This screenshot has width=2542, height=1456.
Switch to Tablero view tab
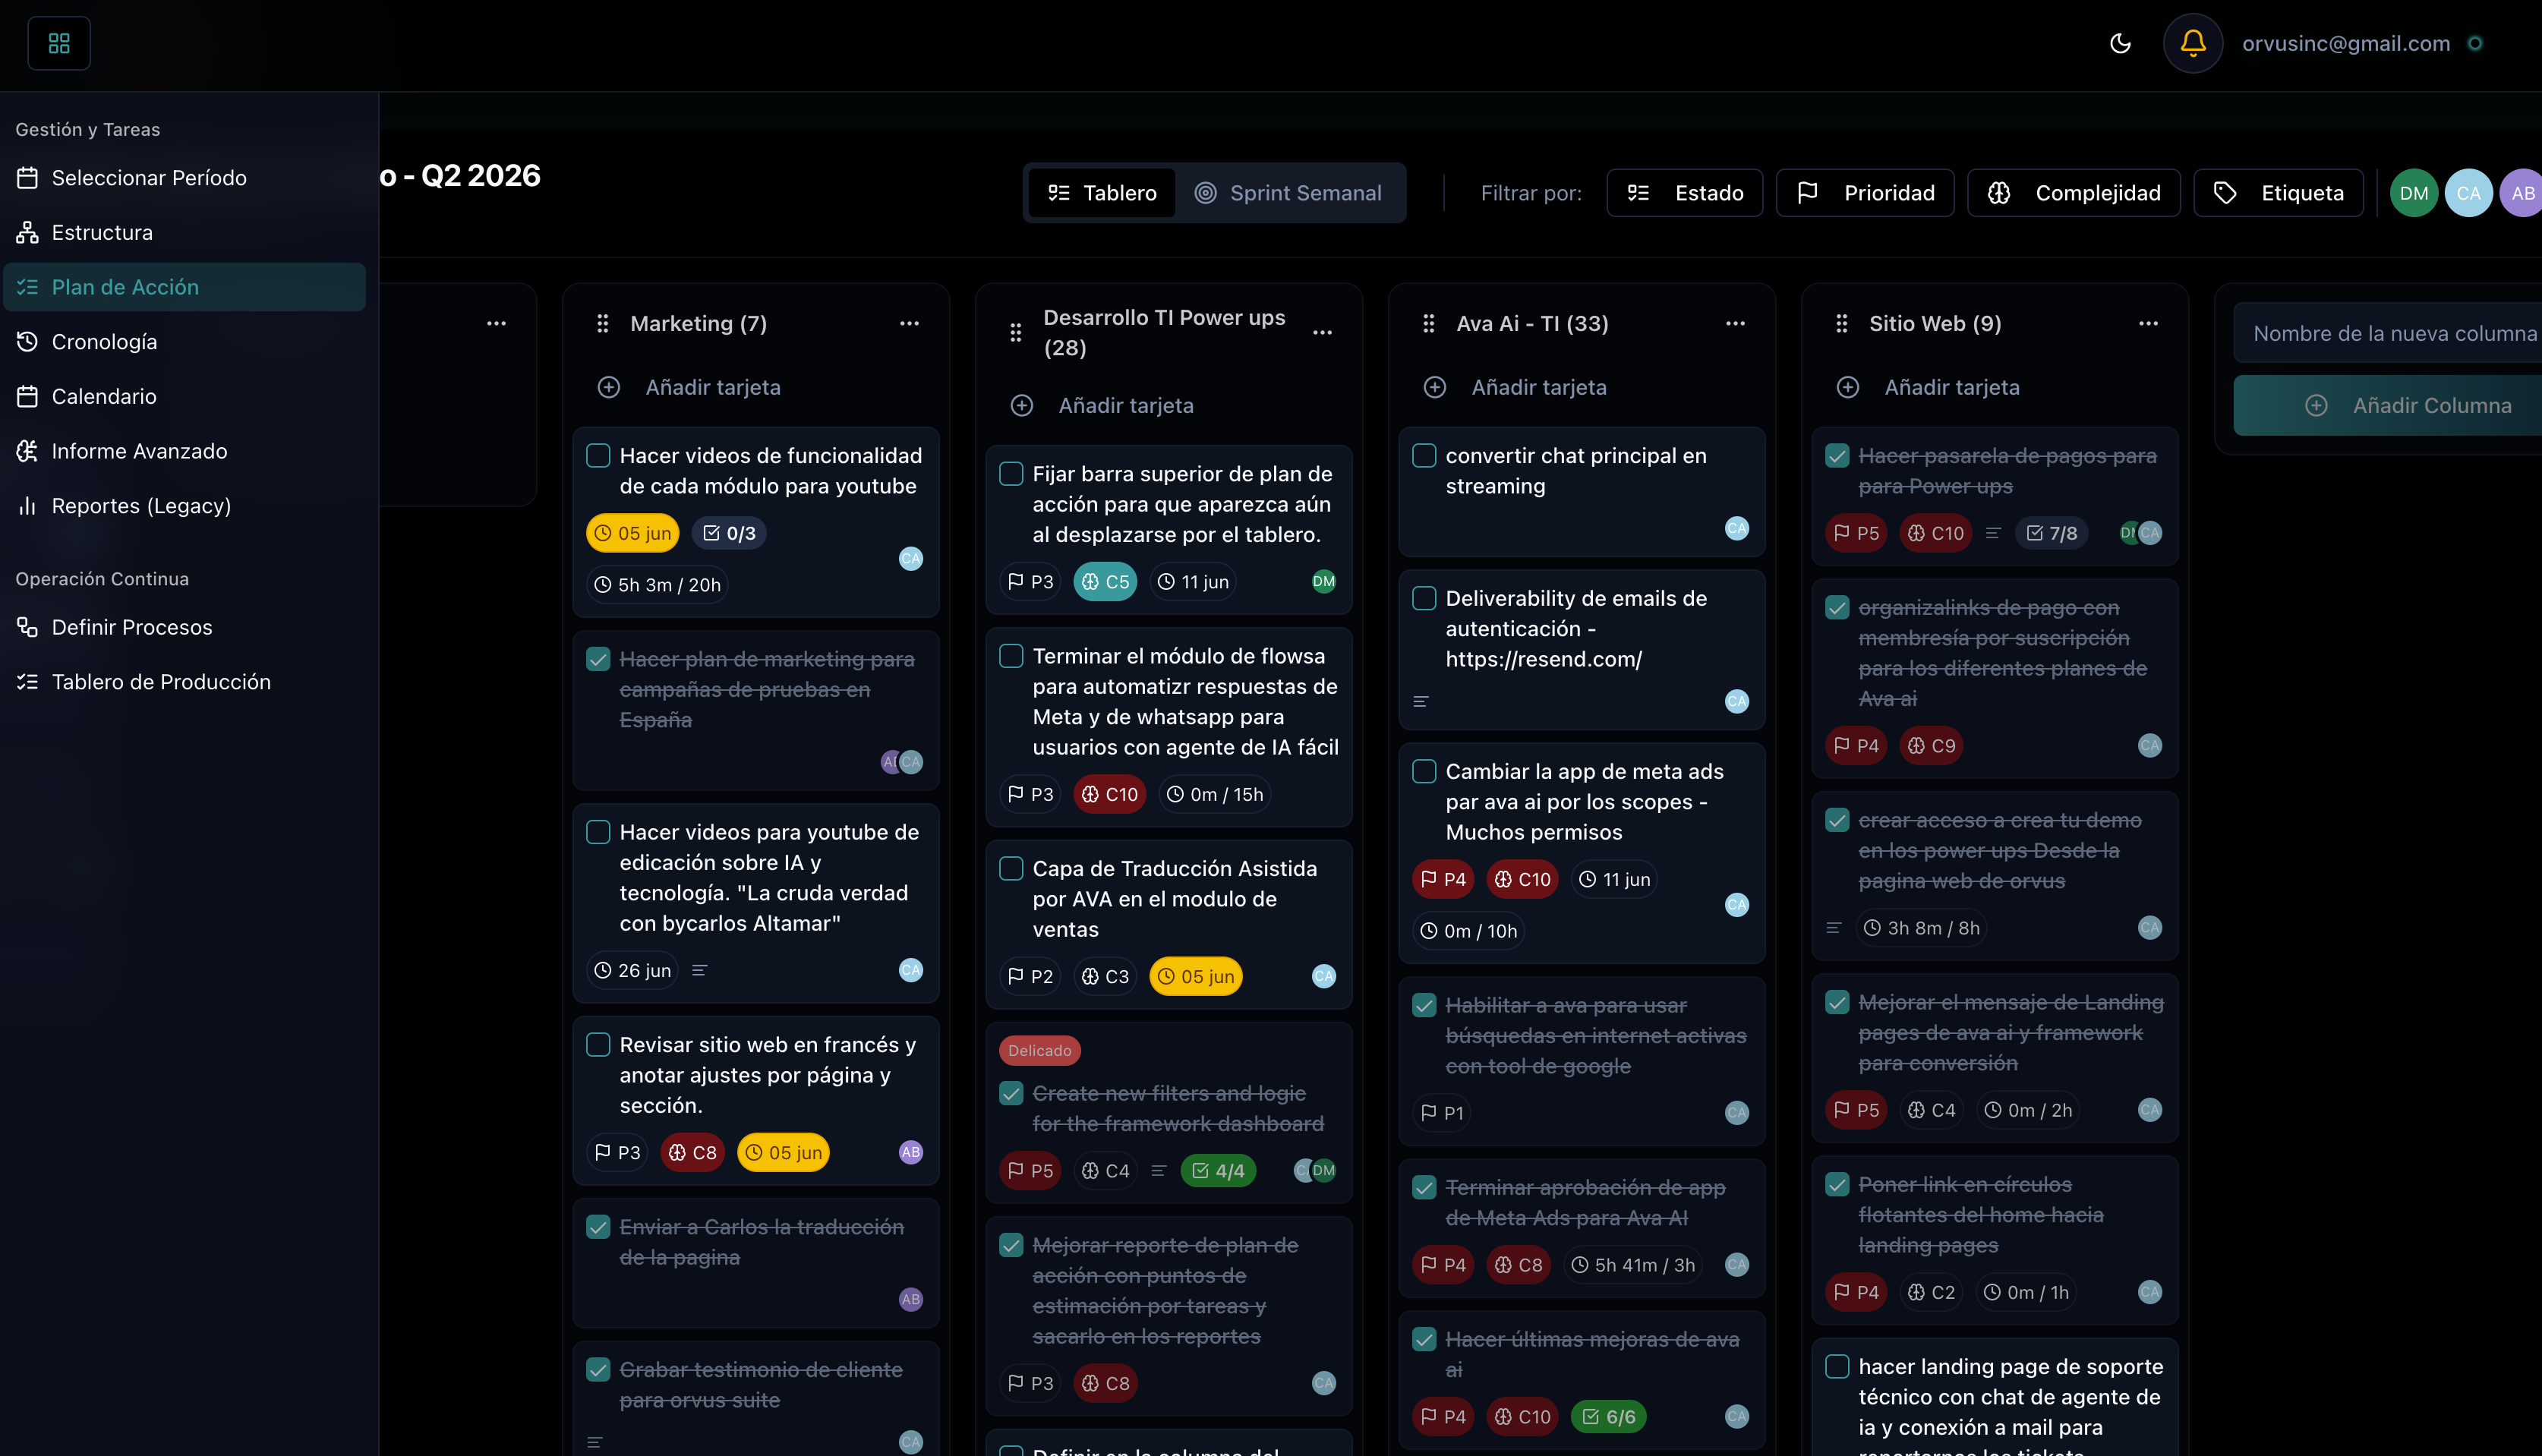[1101, 193]
